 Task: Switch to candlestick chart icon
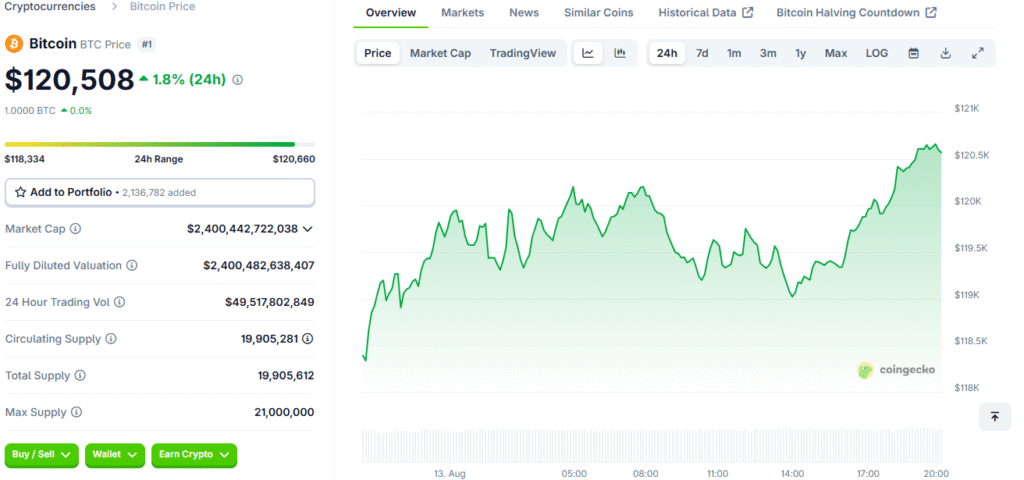[620, 53]
